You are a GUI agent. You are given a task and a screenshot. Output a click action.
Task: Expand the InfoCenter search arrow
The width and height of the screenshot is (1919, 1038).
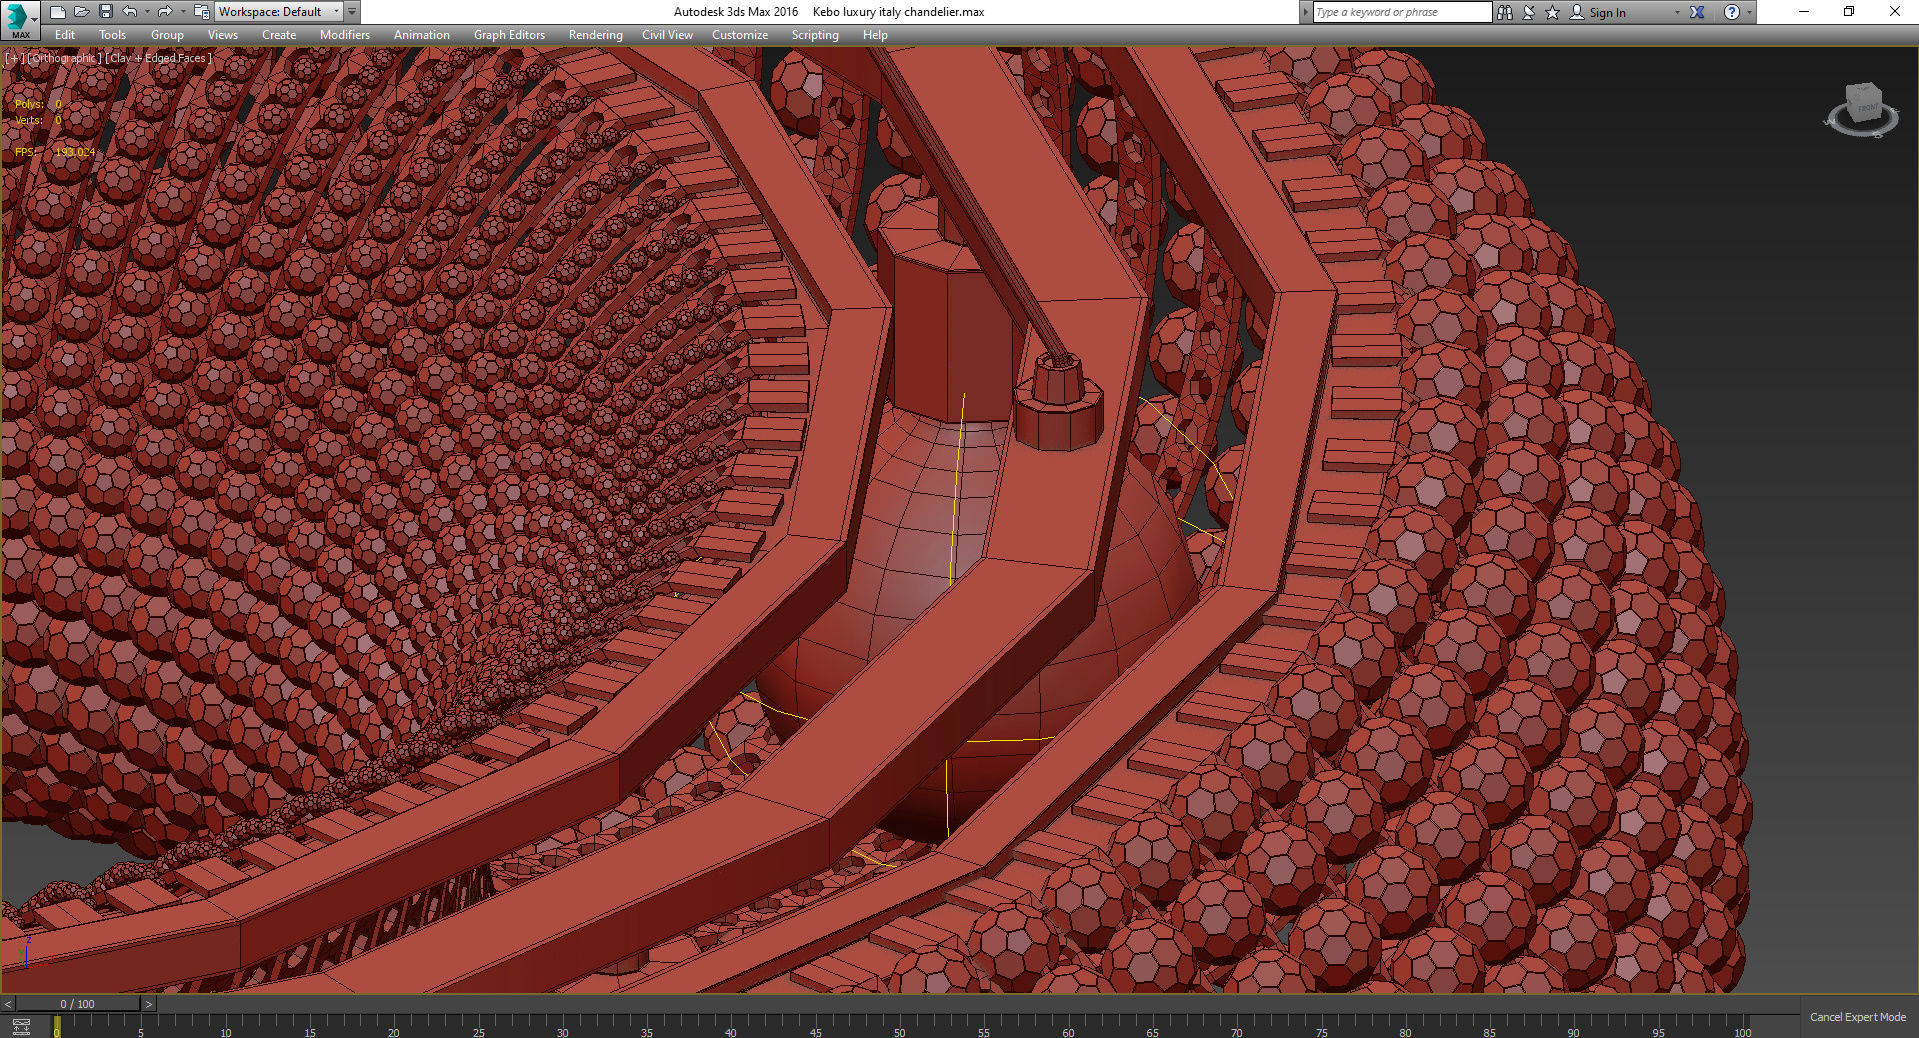click(x=1305, y=12)
